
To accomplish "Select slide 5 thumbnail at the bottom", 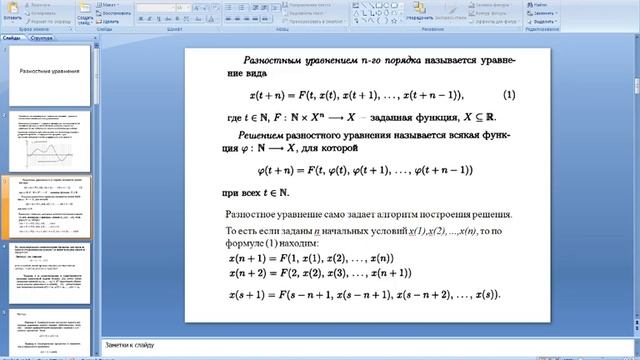I will coord(49,332).
